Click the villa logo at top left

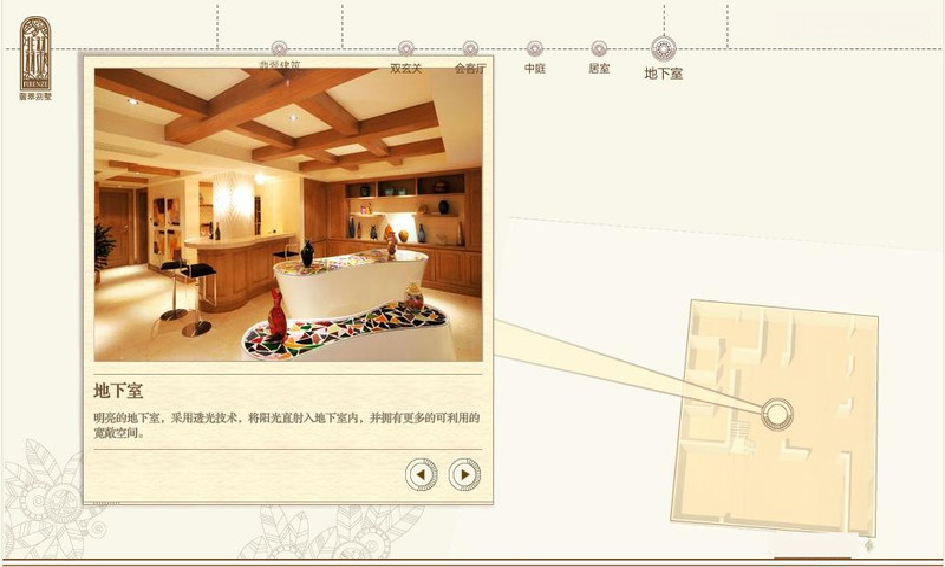(36, 58)
